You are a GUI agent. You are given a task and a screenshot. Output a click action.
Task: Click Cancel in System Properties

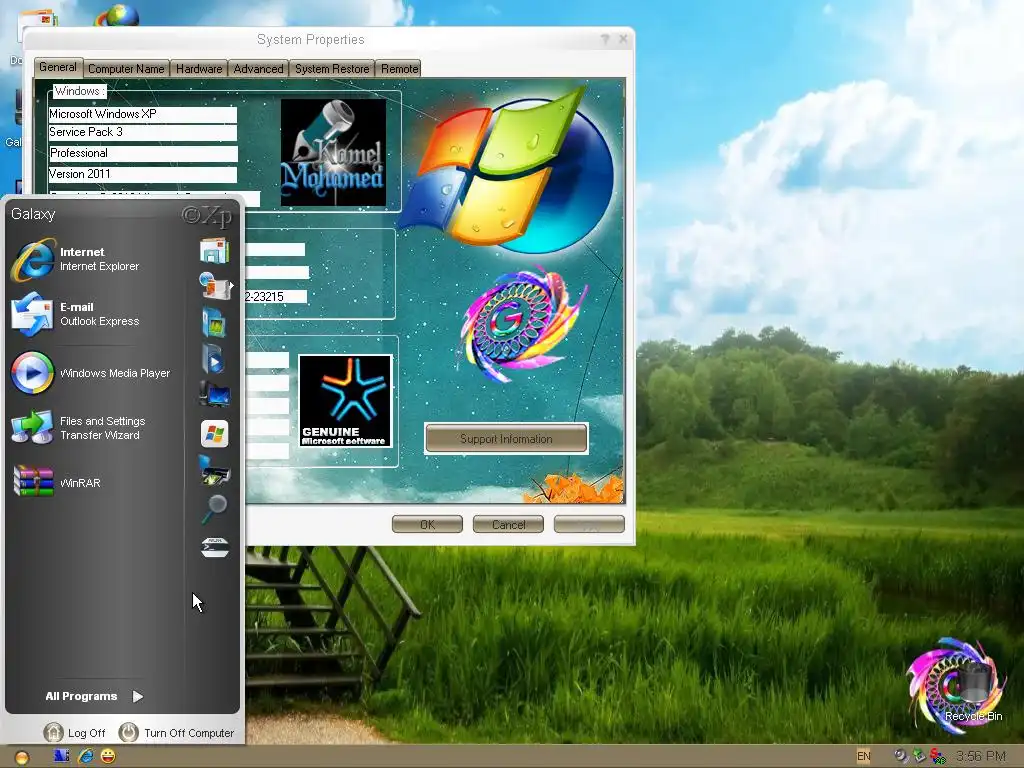coord(508,524)
